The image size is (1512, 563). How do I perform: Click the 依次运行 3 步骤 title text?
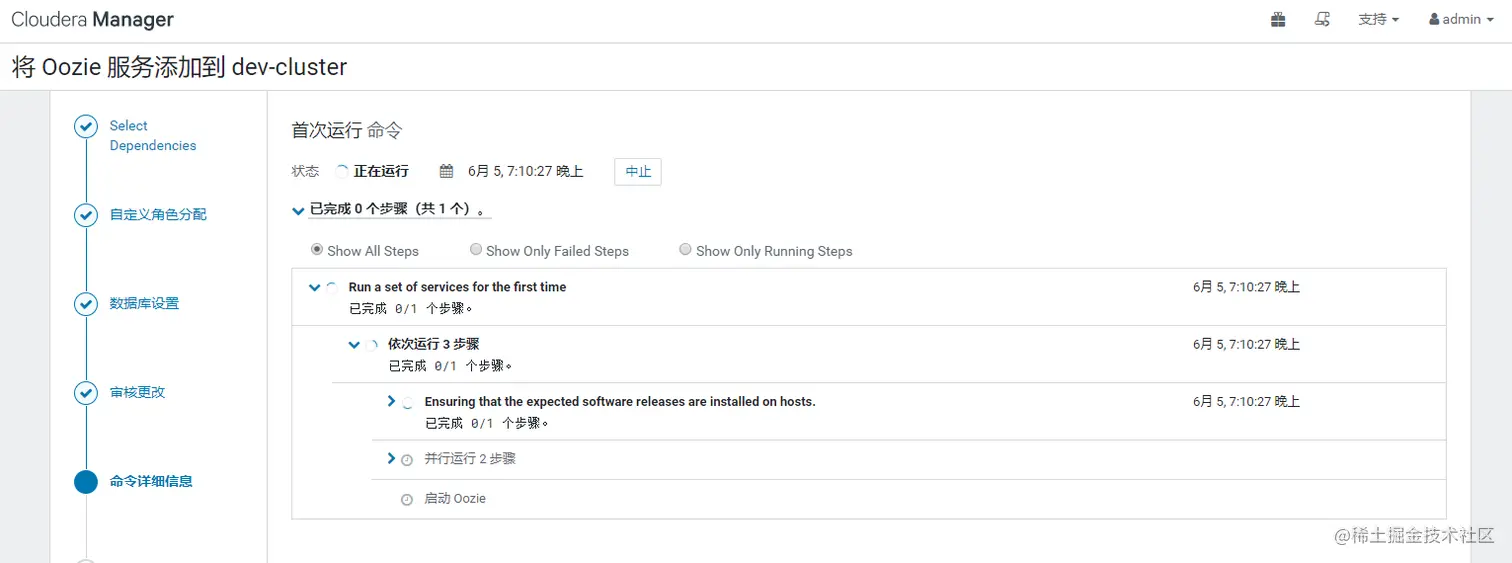coord(434,344)
